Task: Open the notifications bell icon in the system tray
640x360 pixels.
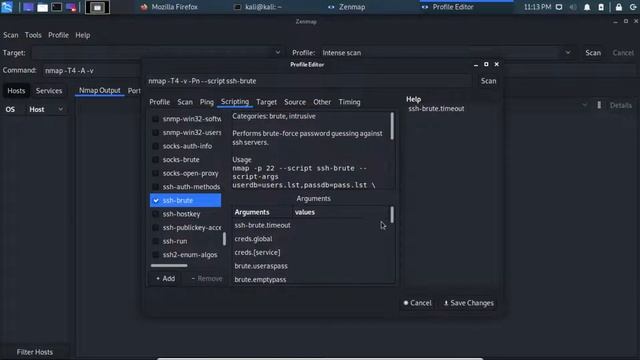Action: (x=587, y=7)
